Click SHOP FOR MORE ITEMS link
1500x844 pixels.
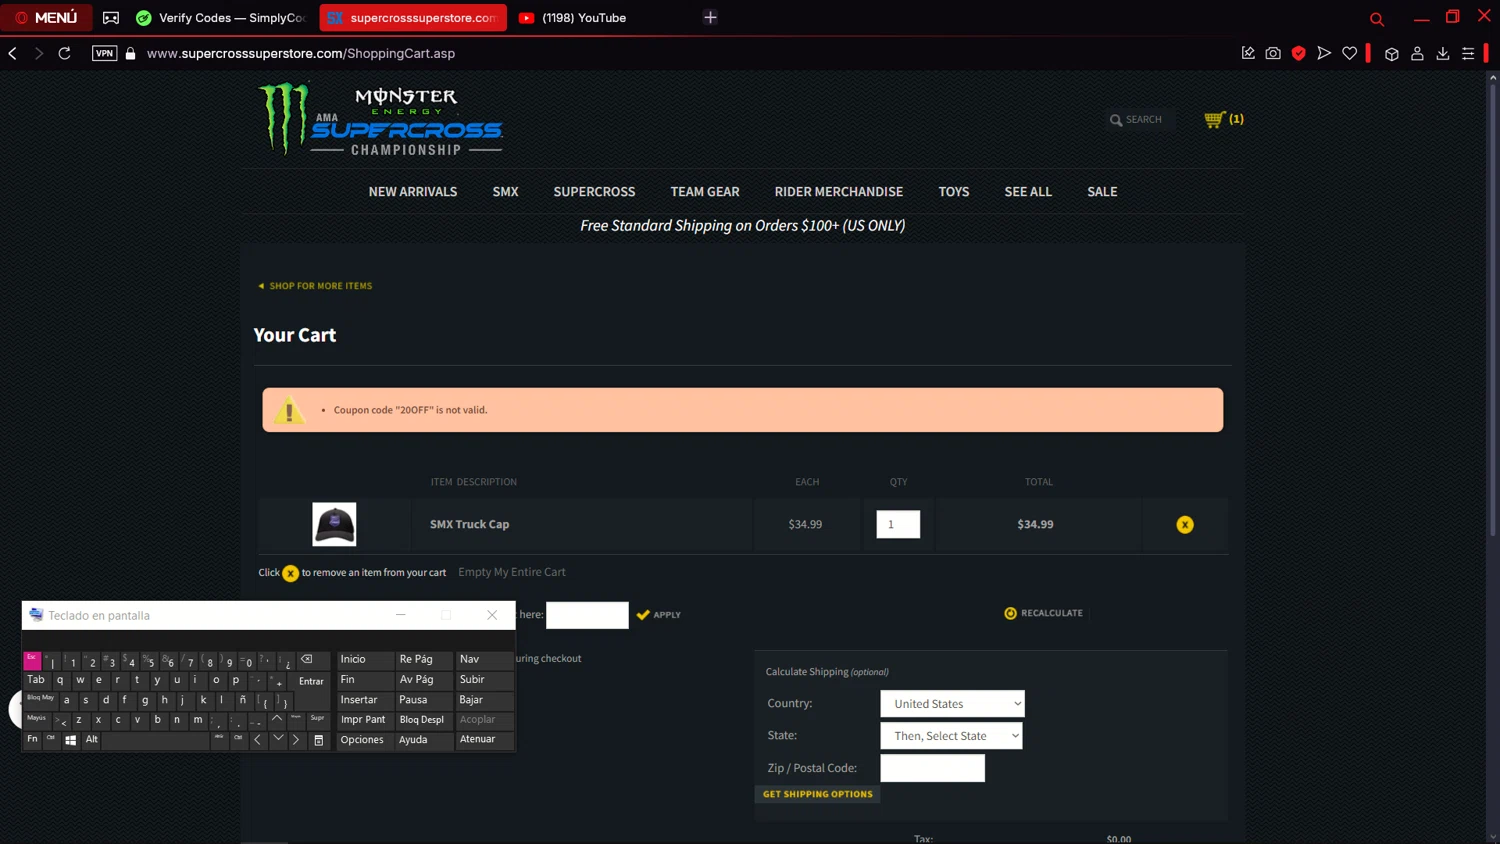pyautogui.click(x=315, y=286)
